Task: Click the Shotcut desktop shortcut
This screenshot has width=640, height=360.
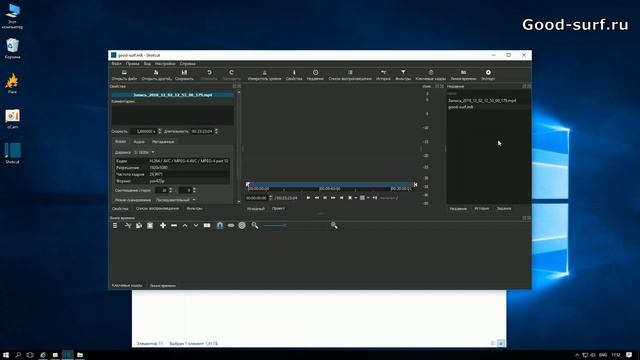Action: tap(12, 153)
